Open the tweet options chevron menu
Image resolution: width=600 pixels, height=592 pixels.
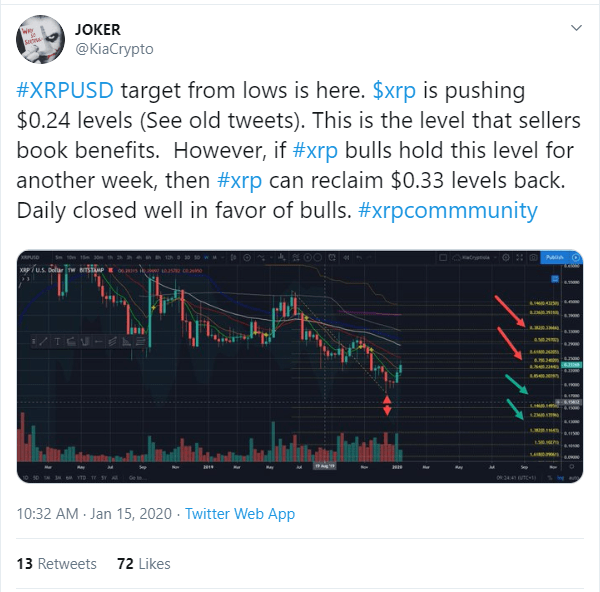574,28
